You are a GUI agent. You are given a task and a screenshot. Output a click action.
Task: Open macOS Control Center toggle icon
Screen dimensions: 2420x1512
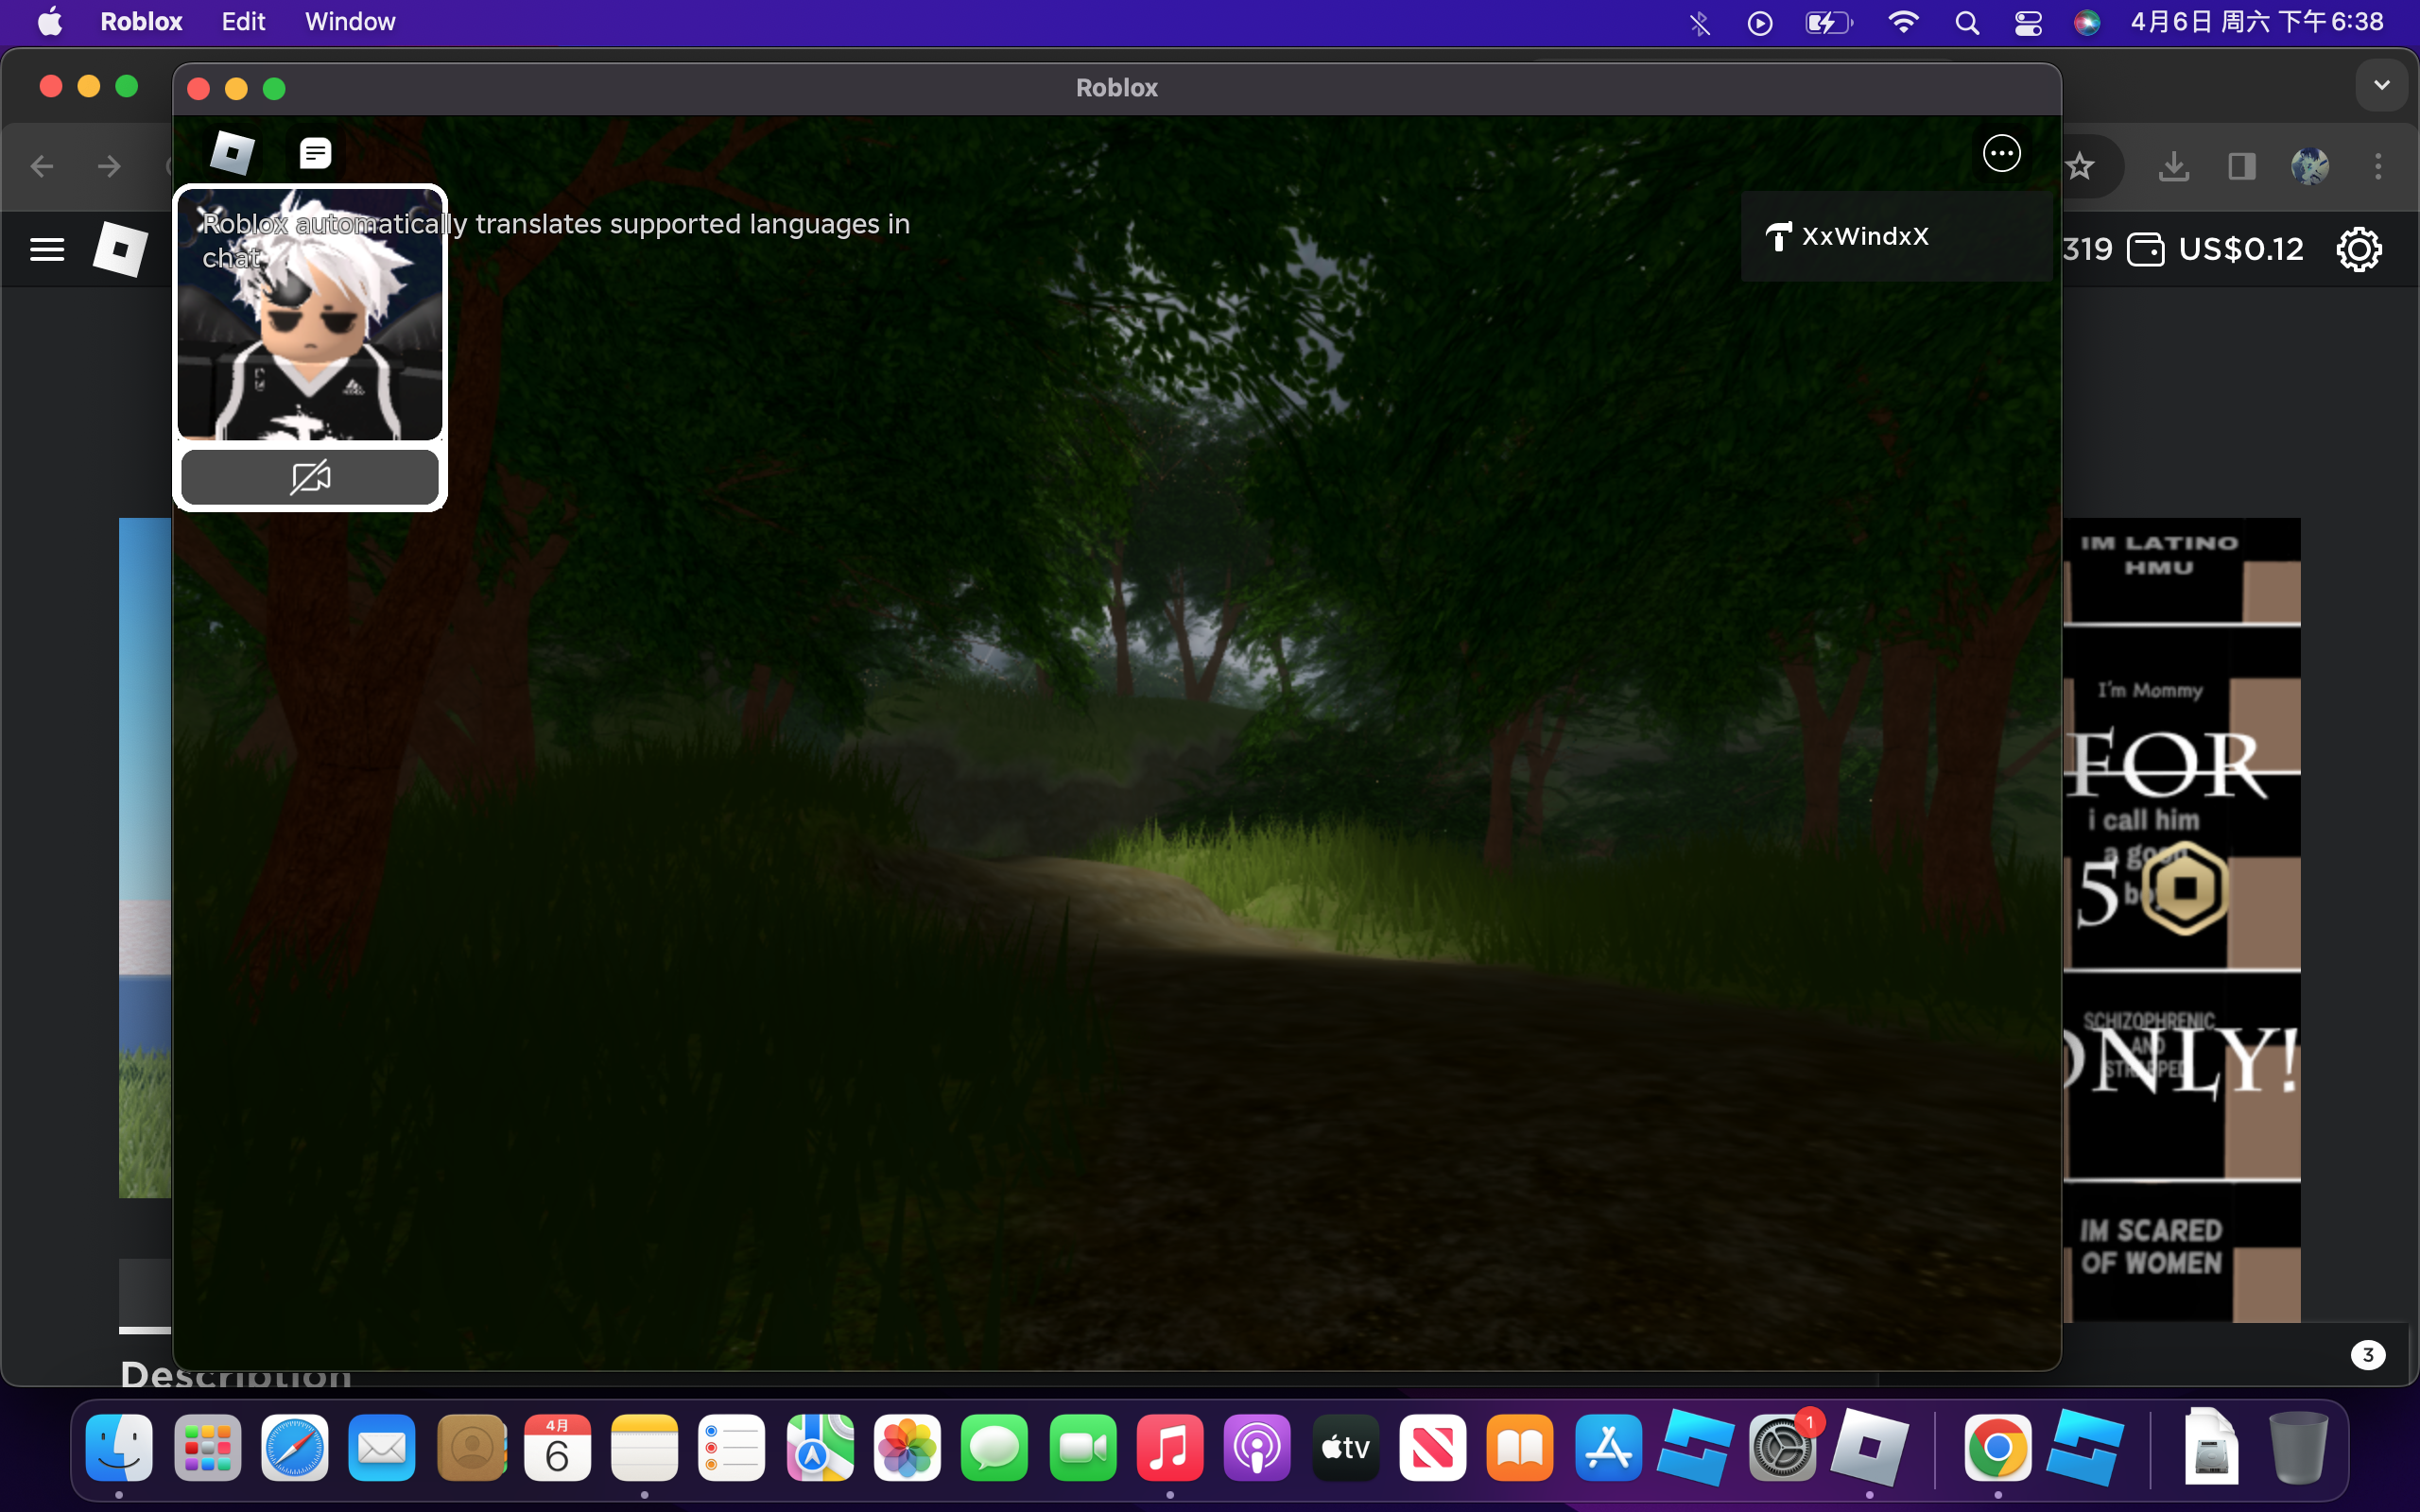[x=2027, y=22]
